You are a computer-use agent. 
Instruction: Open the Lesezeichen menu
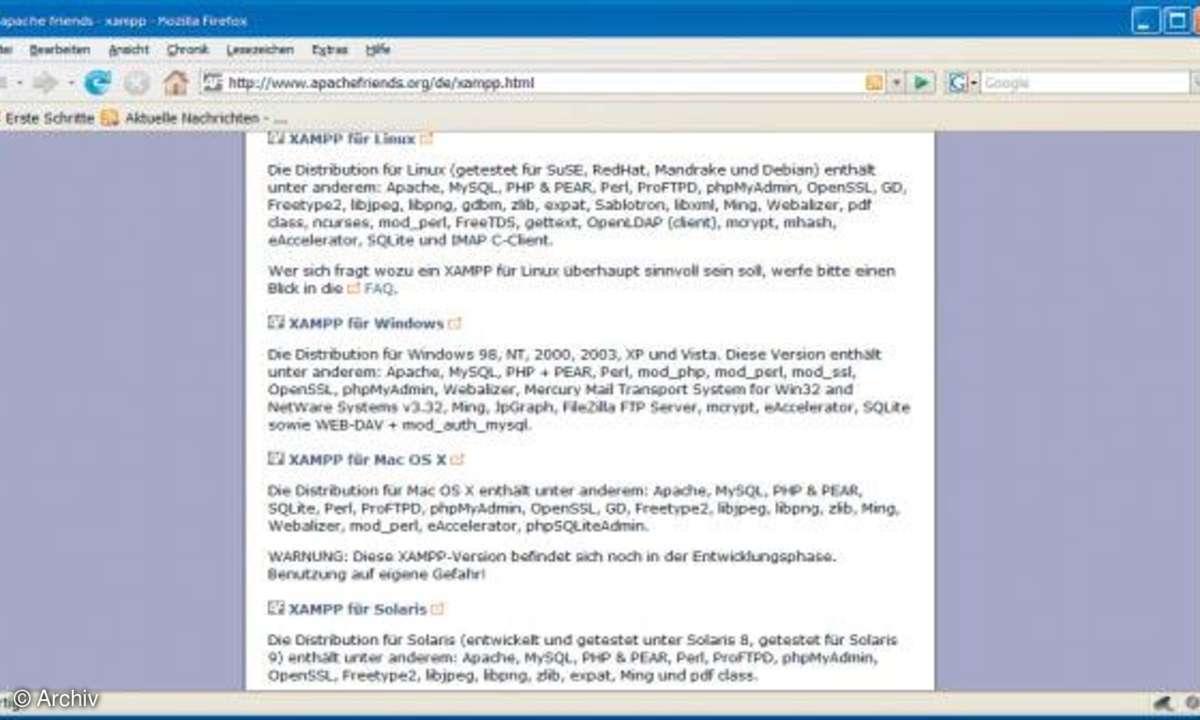click(260, 49)
